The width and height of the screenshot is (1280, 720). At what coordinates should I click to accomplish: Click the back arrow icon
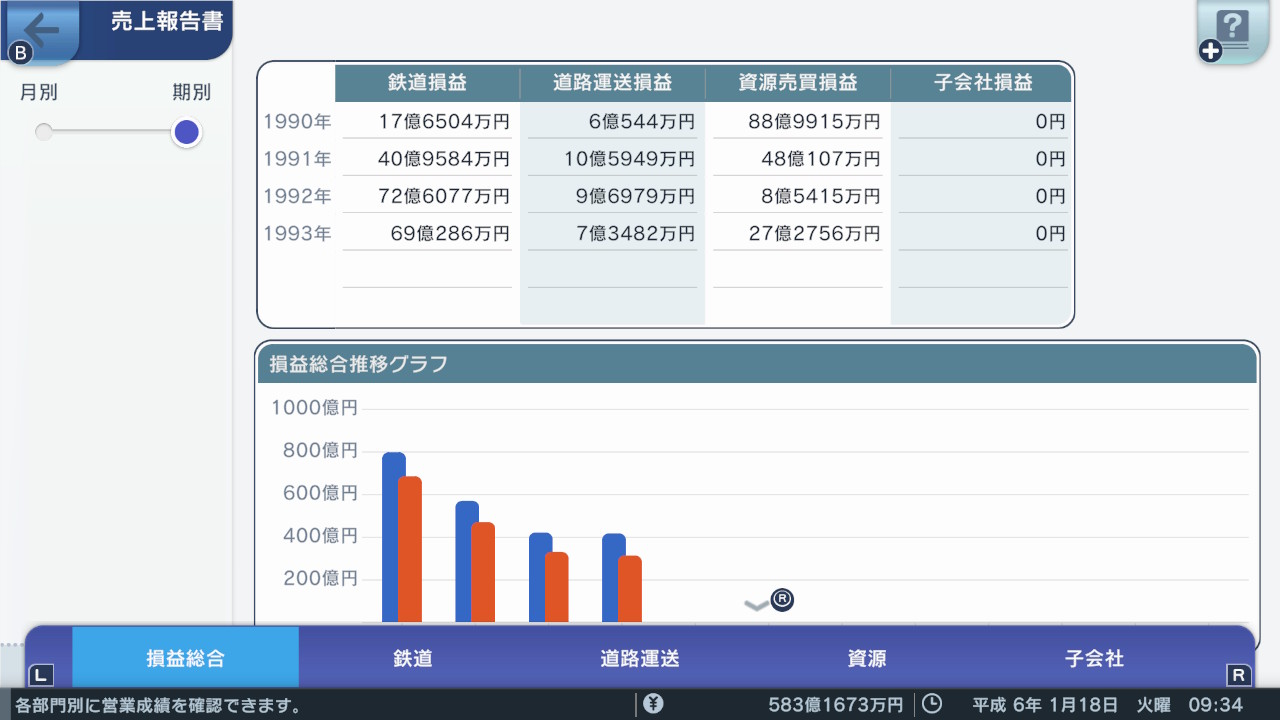[42, 29]
